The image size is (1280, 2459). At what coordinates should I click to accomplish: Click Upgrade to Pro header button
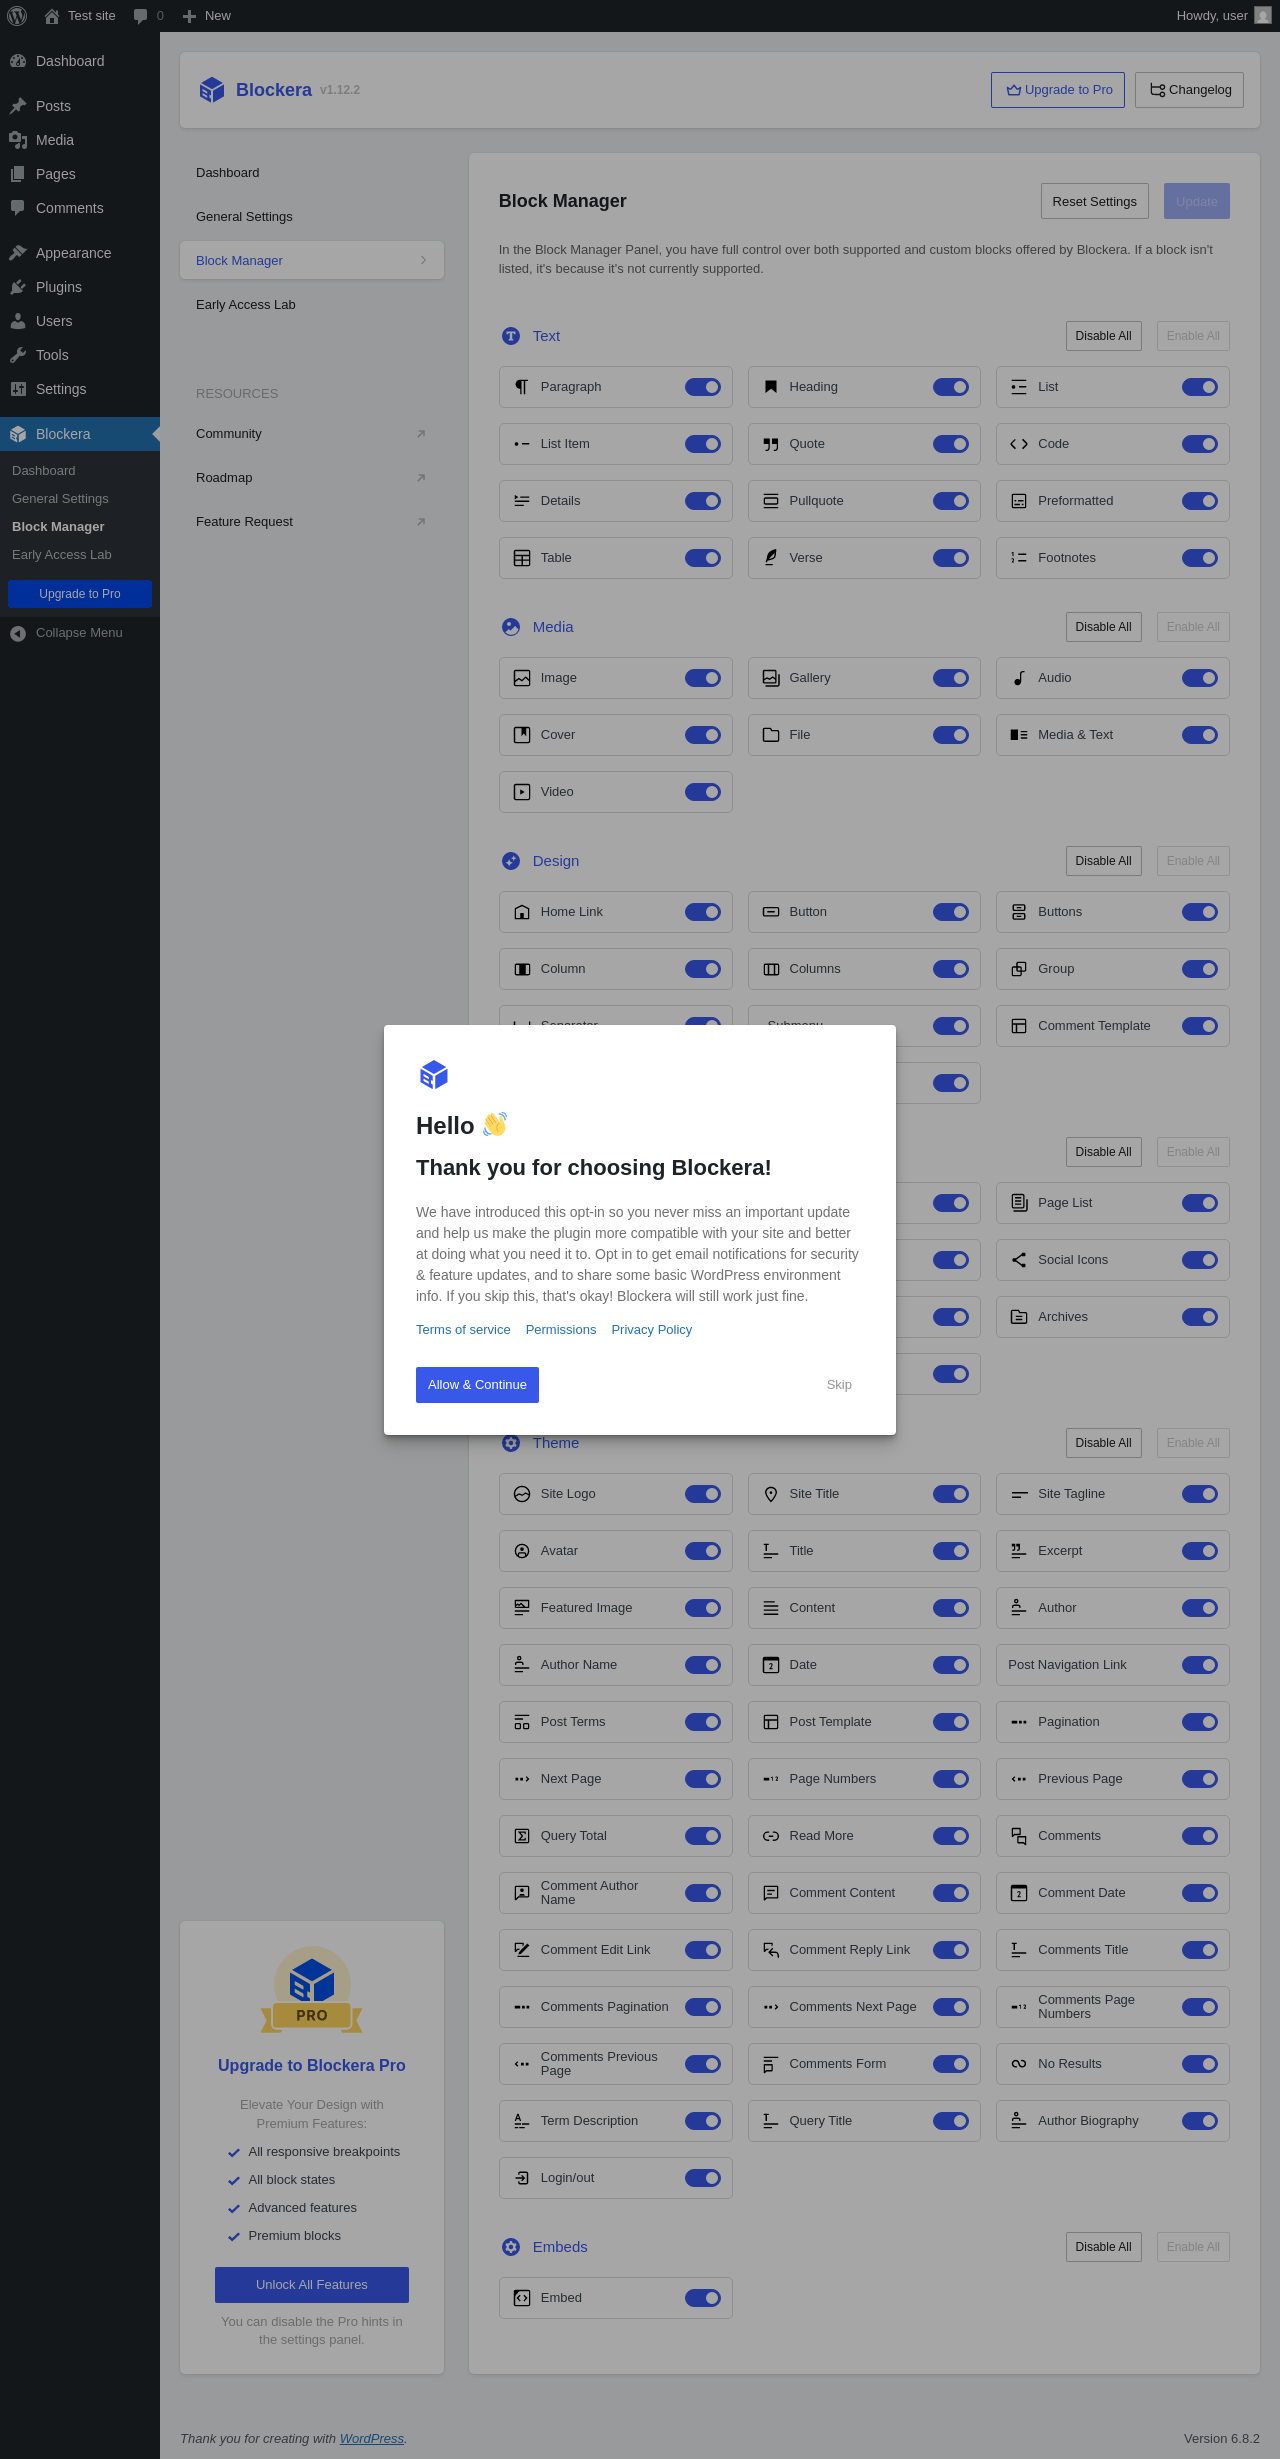point(1058,90)
